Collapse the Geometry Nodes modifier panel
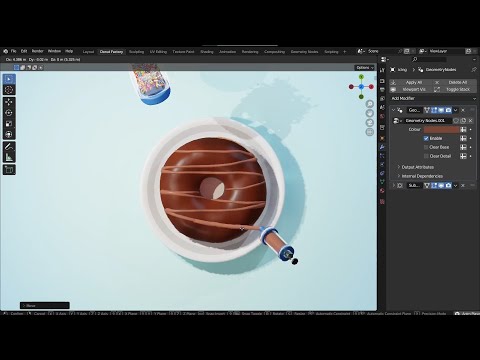This screenshot has height=360, width=480. pos(393,110)
